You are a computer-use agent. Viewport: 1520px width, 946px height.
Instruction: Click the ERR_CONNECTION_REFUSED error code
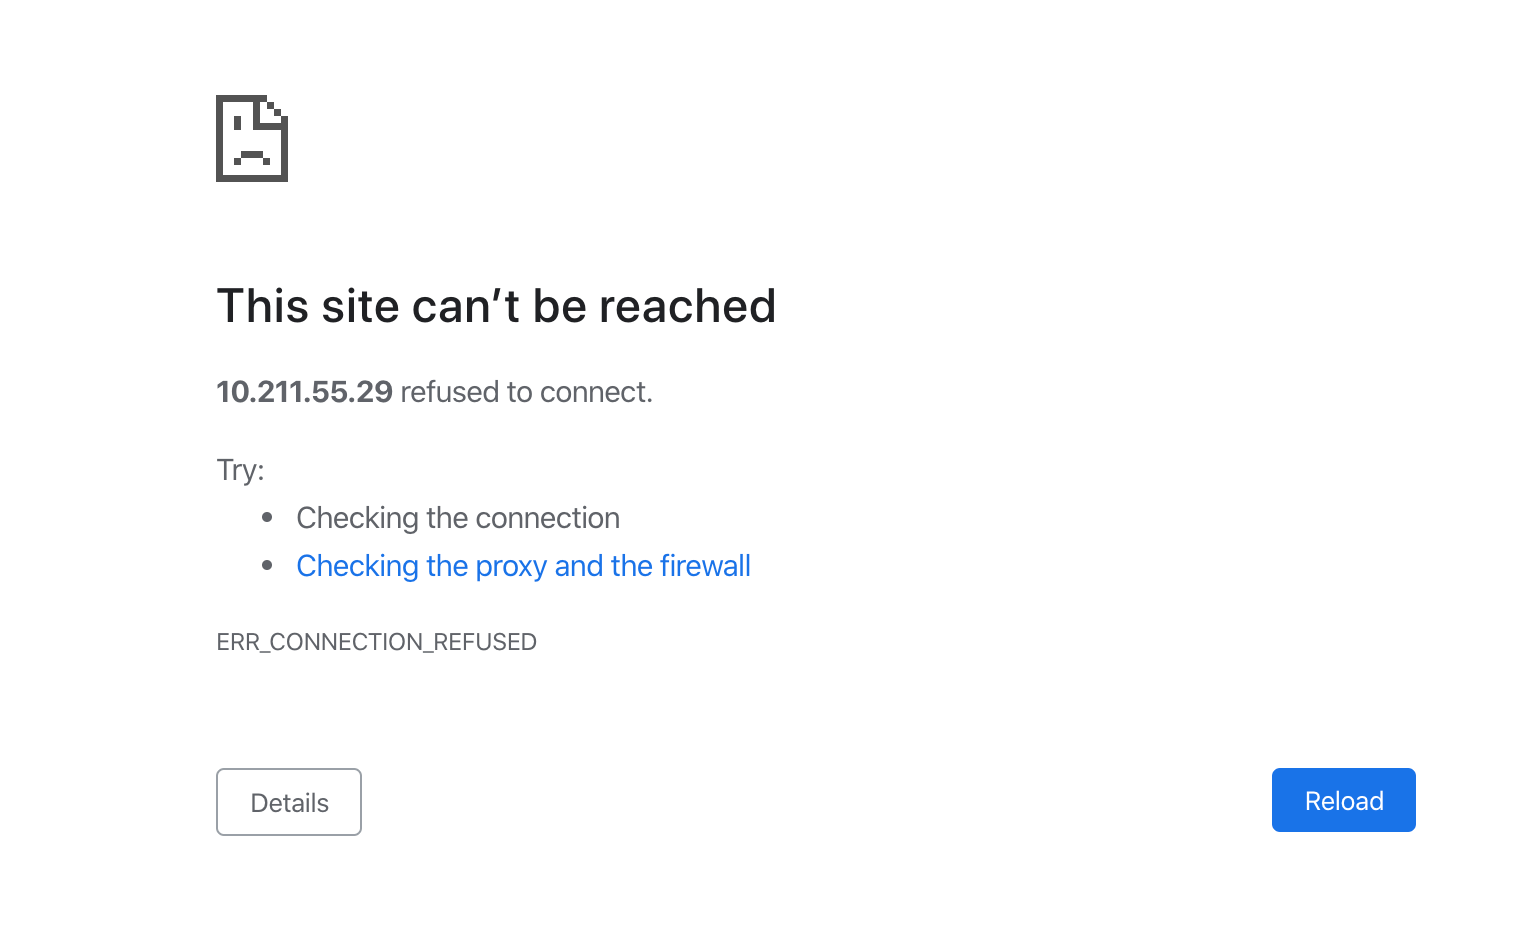tap(377, 642)
